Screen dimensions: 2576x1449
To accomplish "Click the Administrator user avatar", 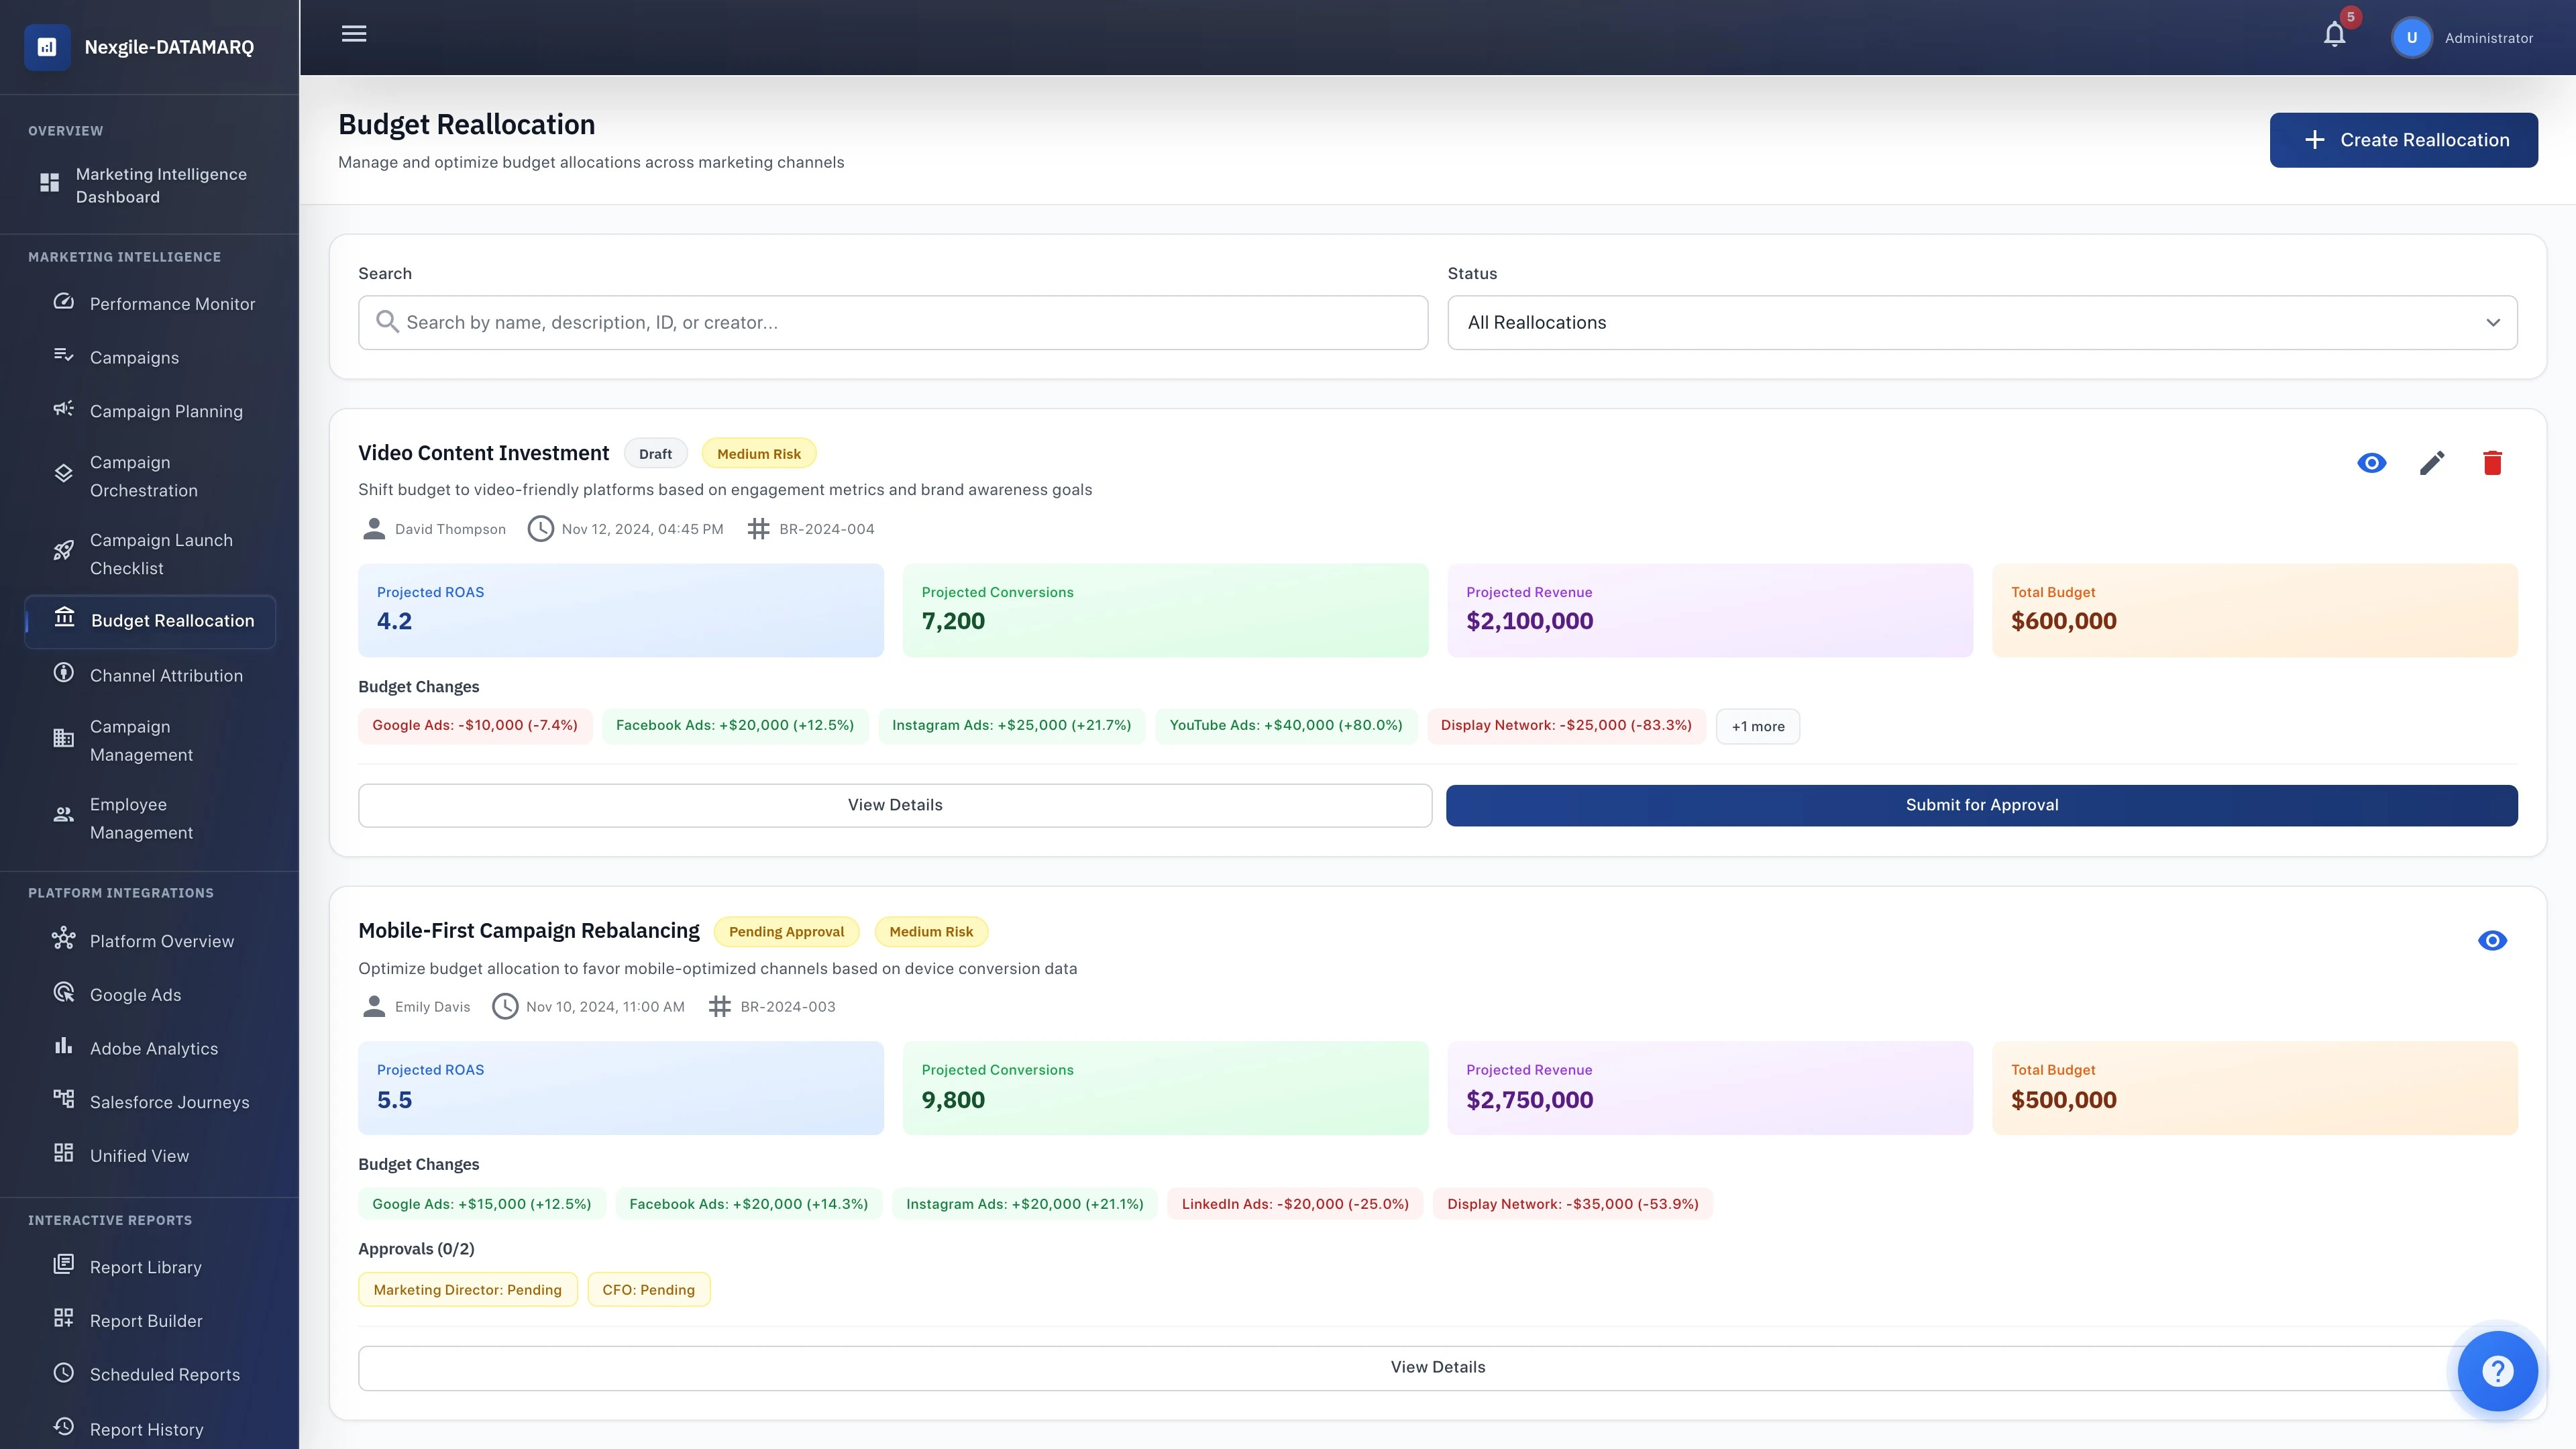I will 2411,38.
